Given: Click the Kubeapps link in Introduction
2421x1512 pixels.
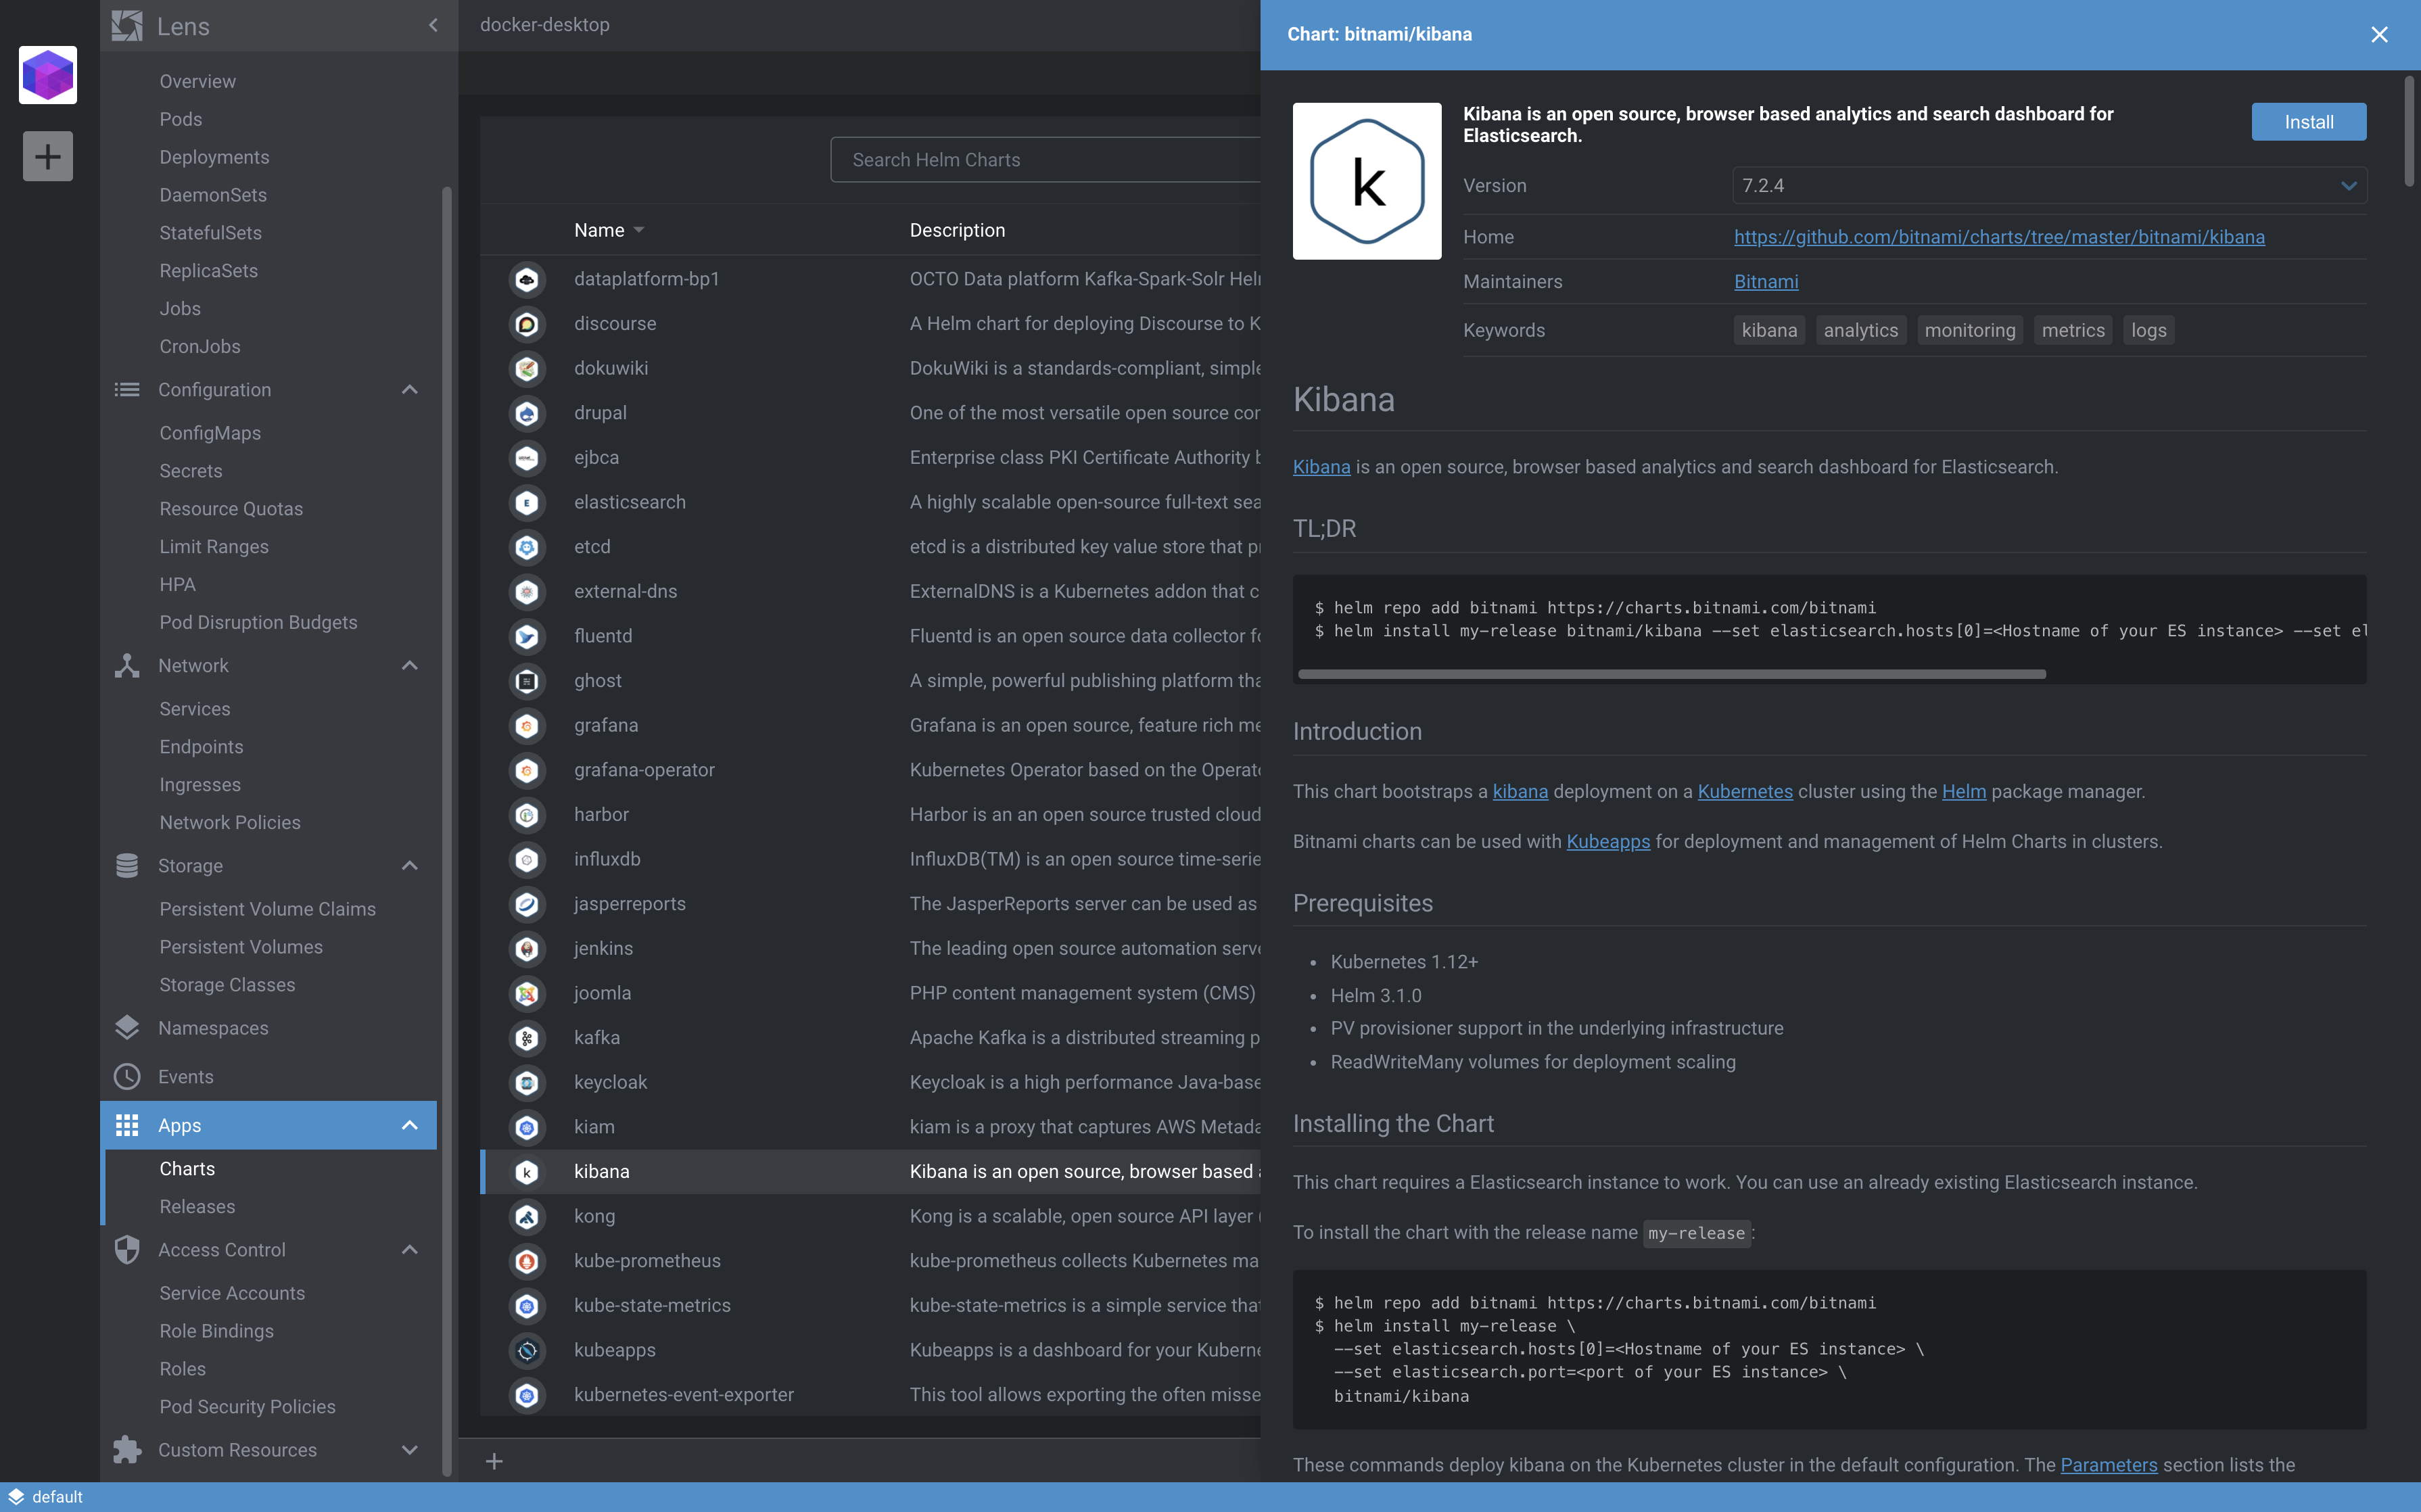Looking at the screenshot, I should [x=1607, y=842].
